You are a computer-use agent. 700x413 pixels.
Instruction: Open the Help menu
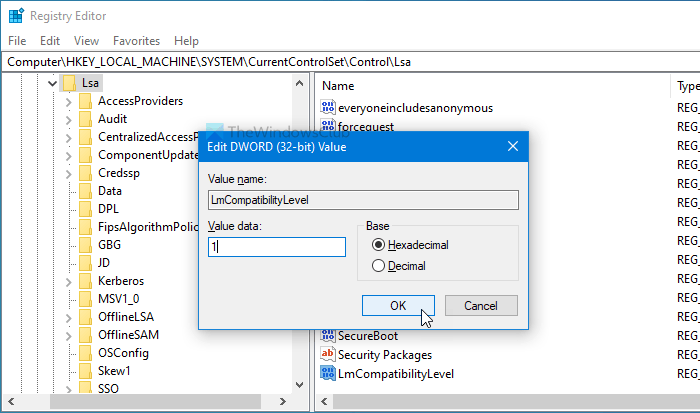point(186,41)
